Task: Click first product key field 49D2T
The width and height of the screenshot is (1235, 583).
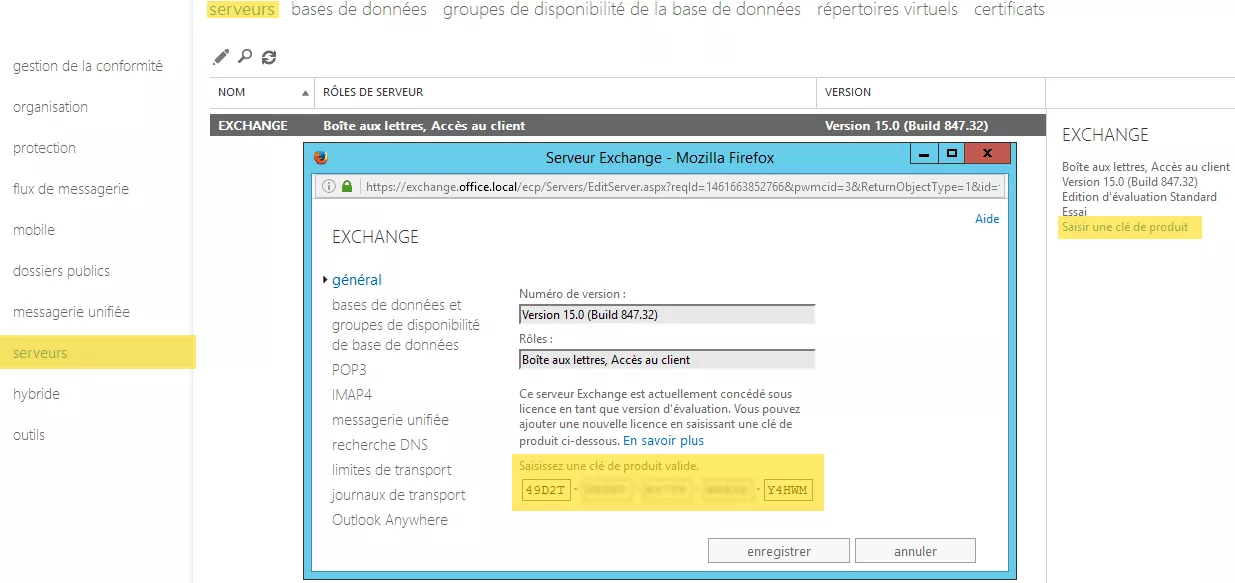Action: point(546,490)
